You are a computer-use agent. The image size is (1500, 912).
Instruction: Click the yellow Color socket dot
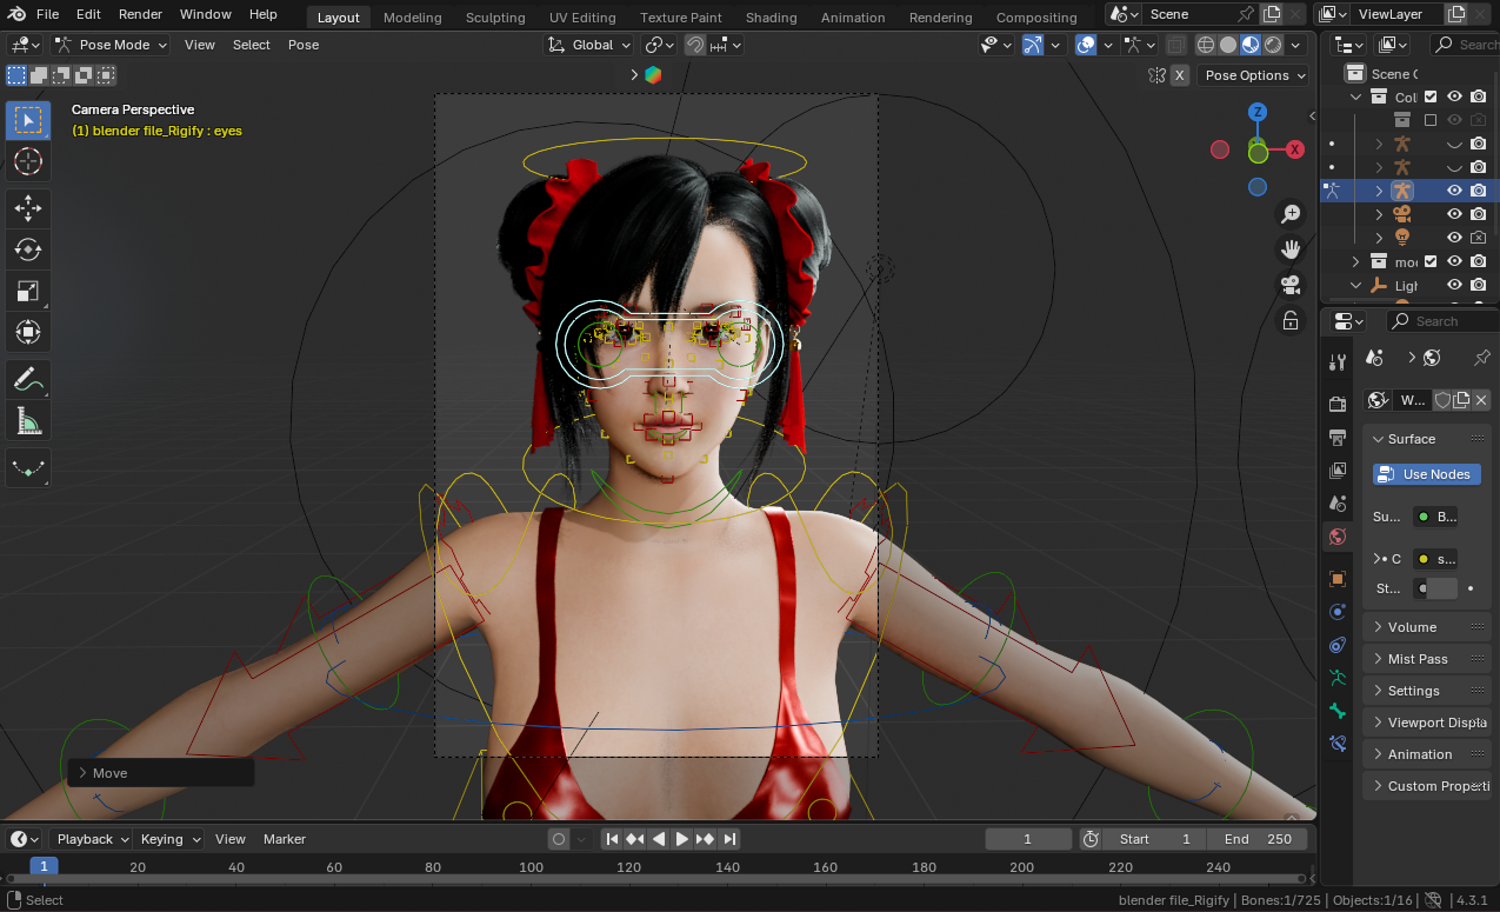pyautogui.click(x=1423, y=559)
